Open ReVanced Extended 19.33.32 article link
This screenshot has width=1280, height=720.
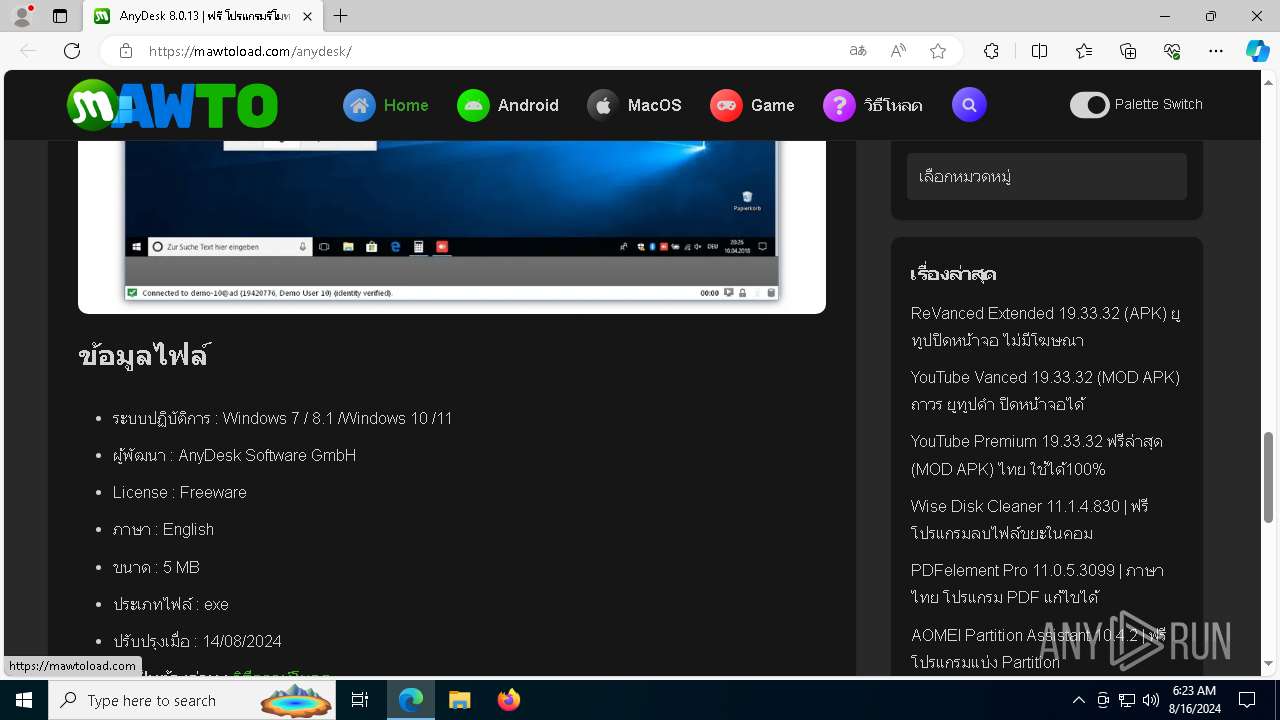tap(1045, 327)
